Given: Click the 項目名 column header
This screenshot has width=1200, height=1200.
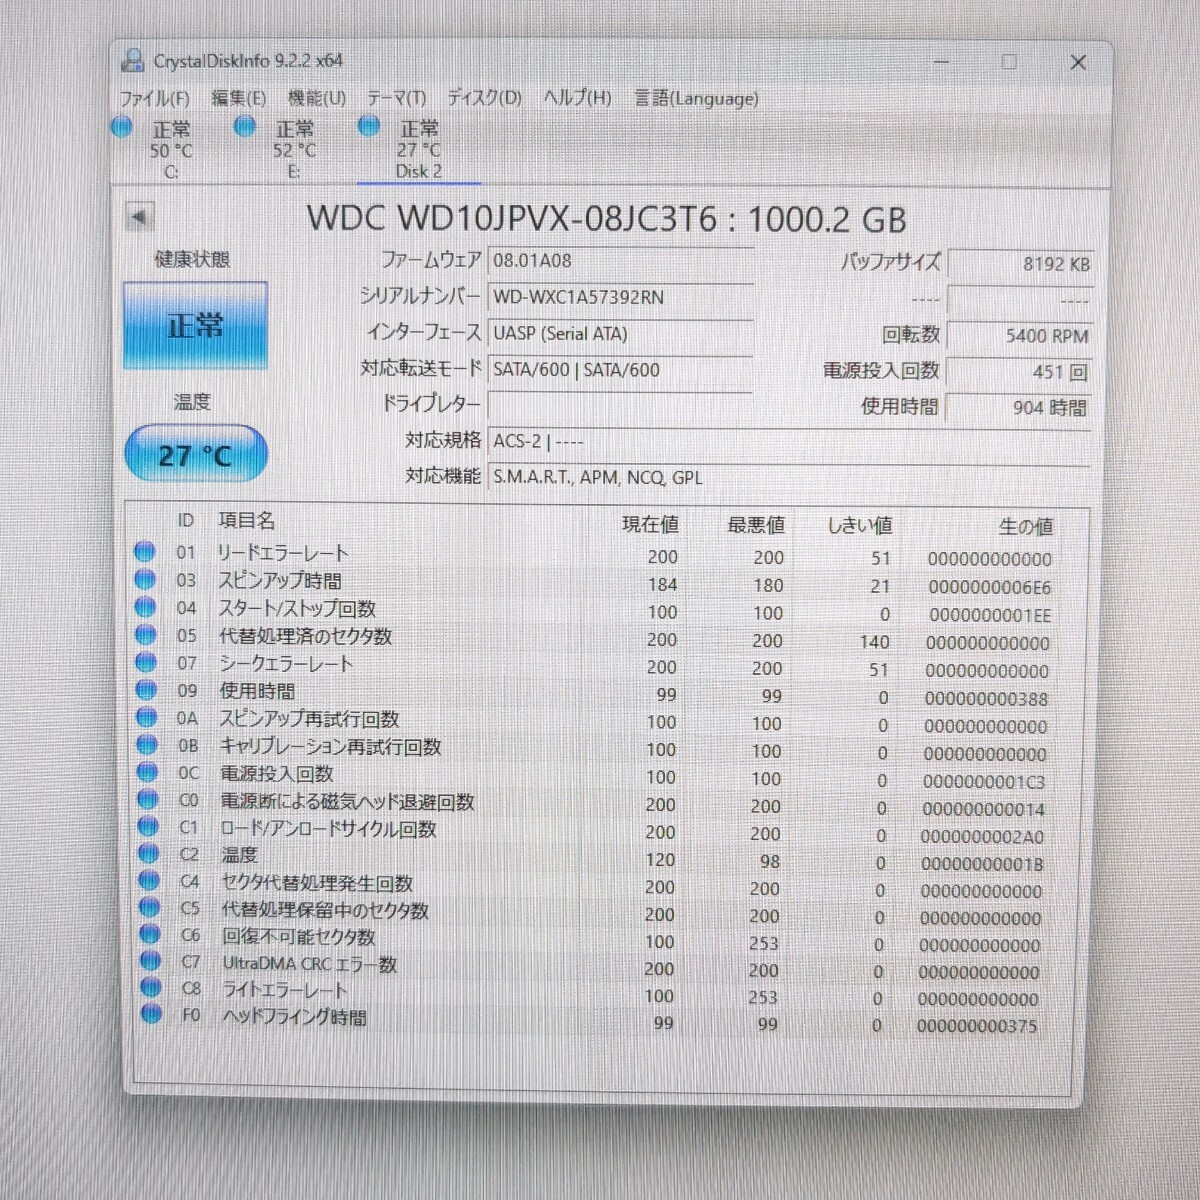Looking at the screenshot, I should [x=246, y=520].
